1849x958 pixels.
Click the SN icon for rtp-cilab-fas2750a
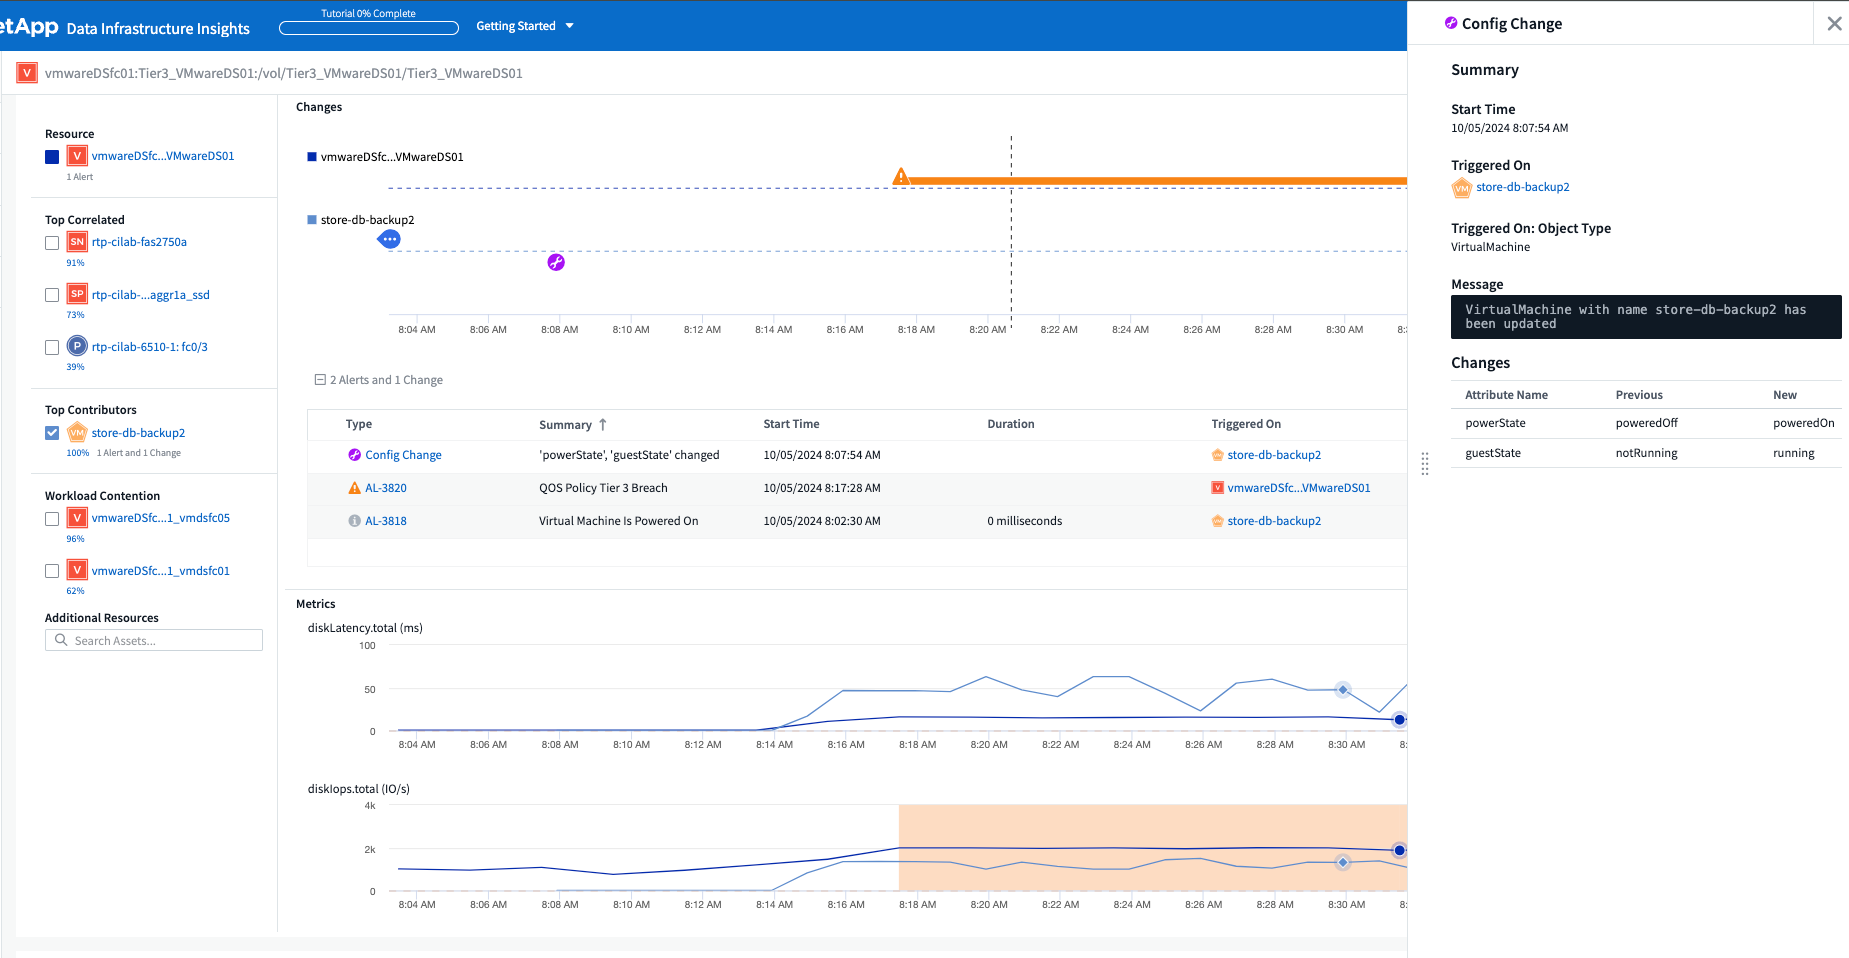[x=77, y=242]
